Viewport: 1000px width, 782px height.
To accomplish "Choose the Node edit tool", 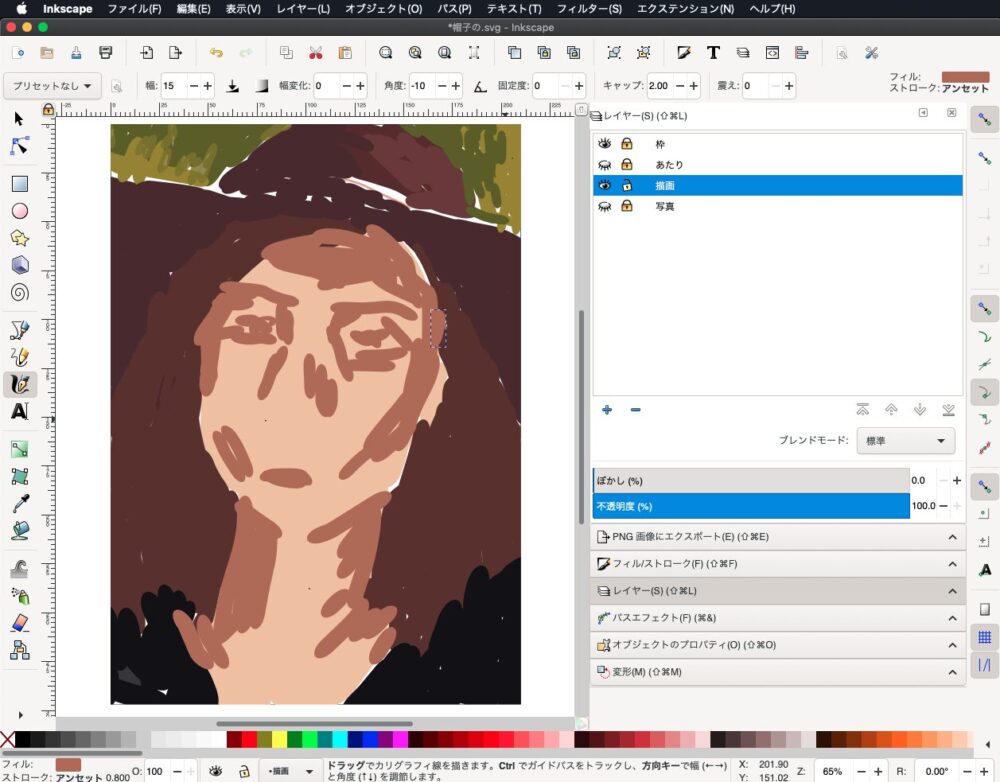I will point(19,146).
